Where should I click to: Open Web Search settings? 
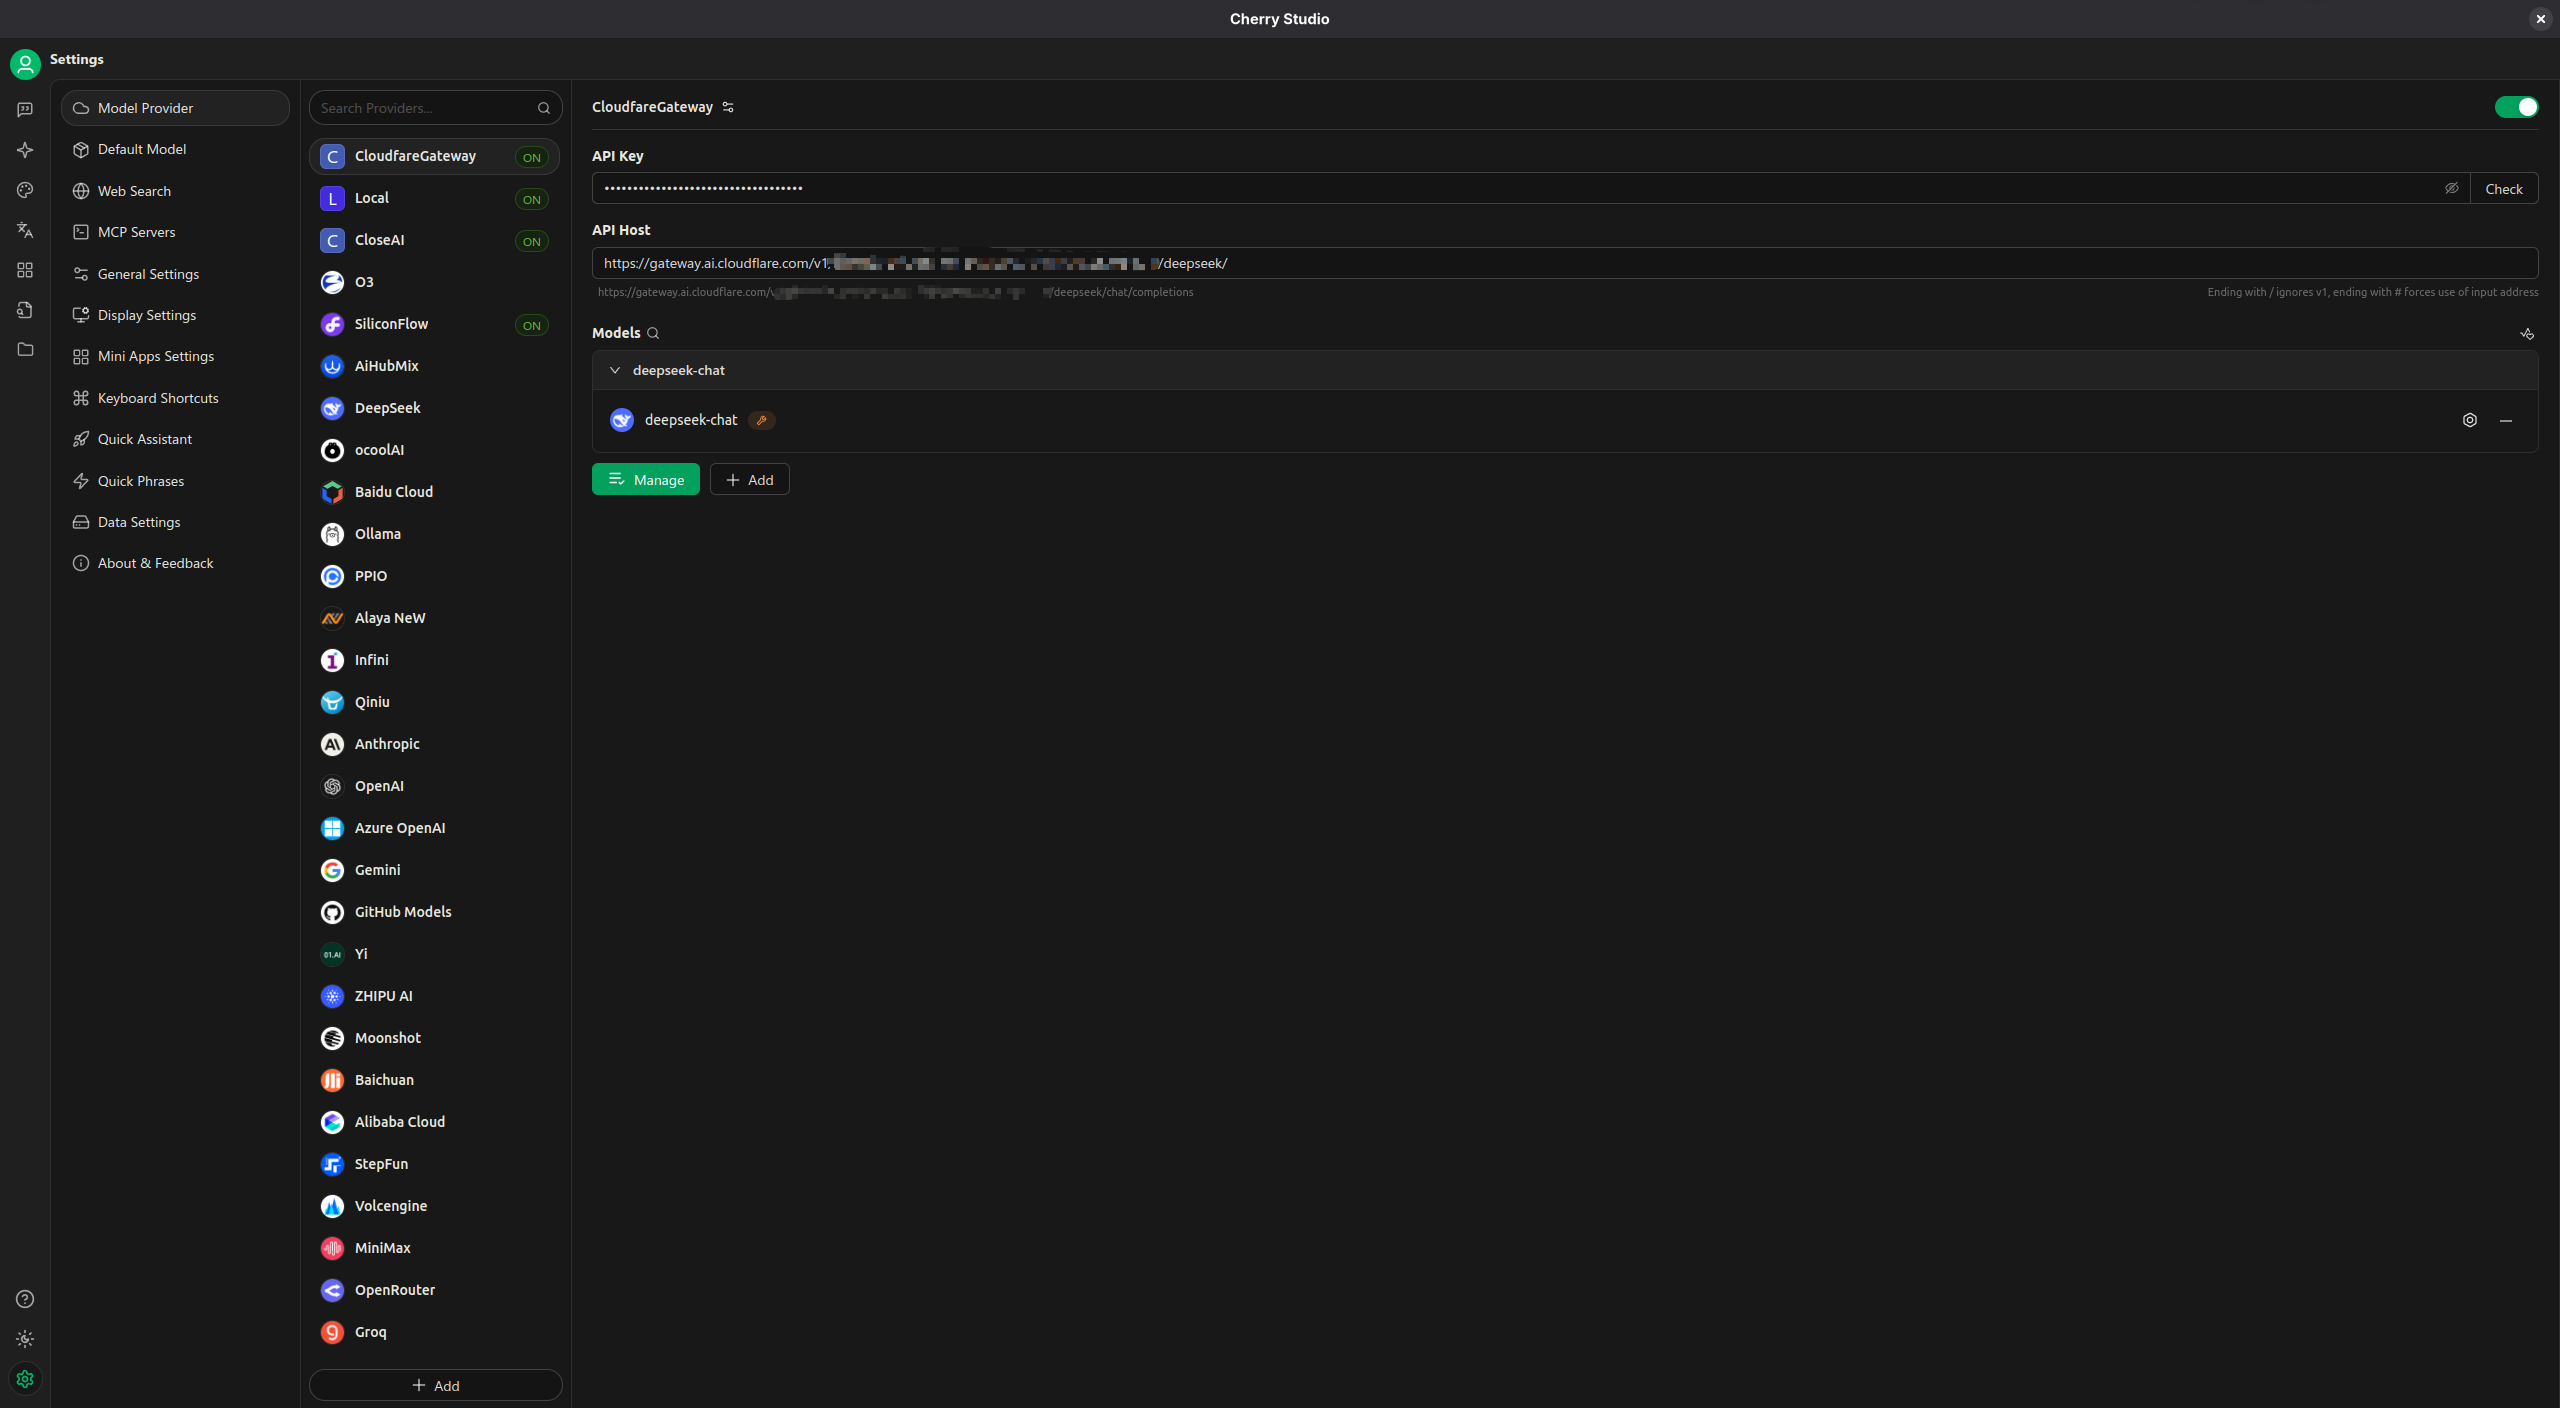tap(175, 191)
